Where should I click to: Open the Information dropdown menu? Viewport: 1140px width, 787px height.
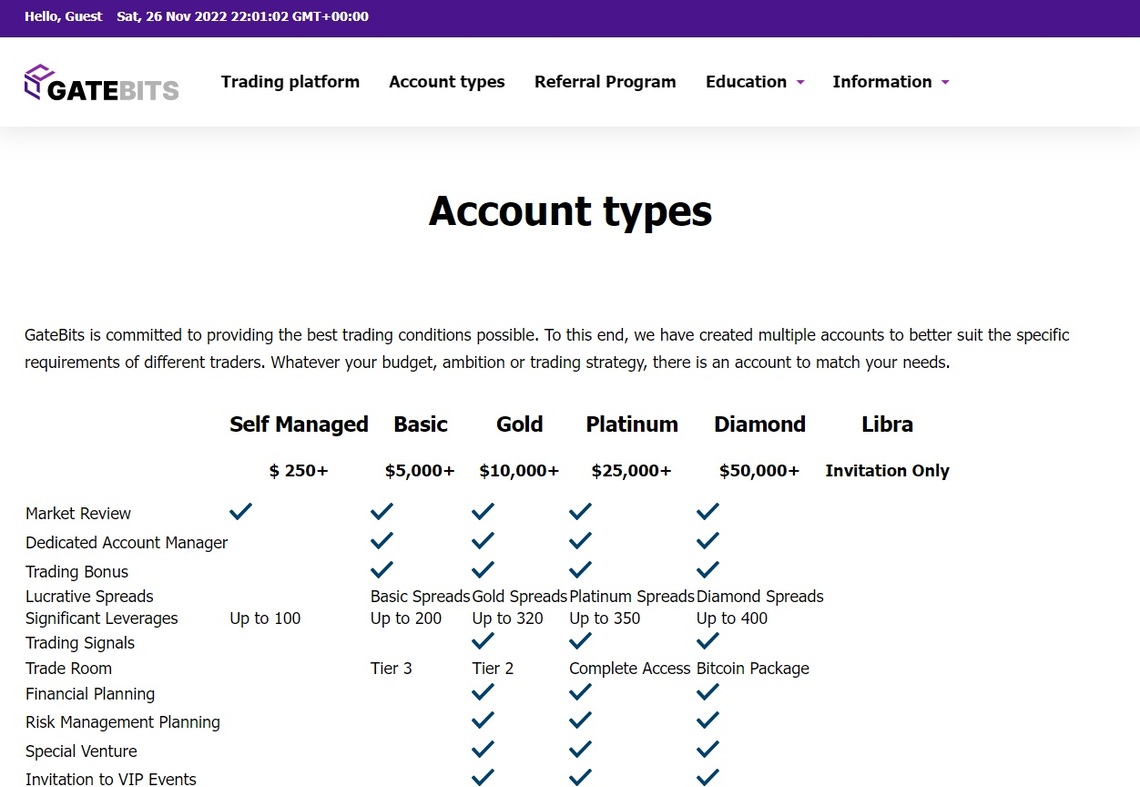(891, 81)
